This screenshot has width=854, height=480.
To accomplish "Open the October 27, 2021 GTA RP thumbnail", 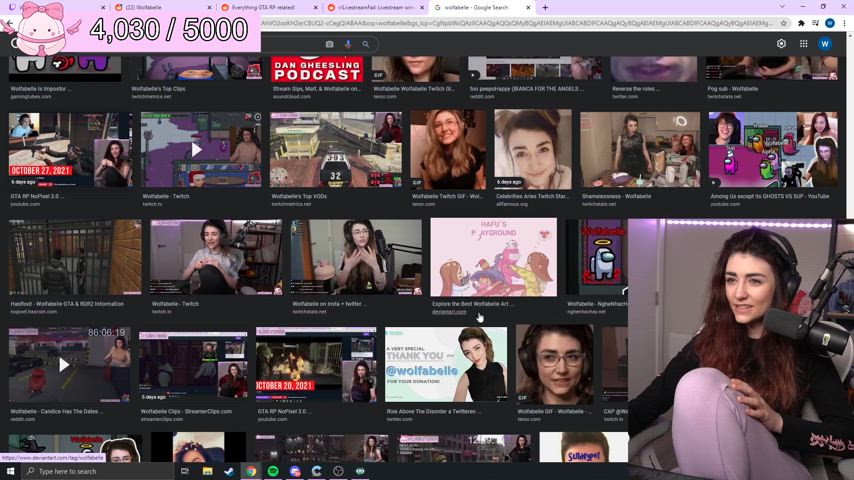I will tap(70, 150).
